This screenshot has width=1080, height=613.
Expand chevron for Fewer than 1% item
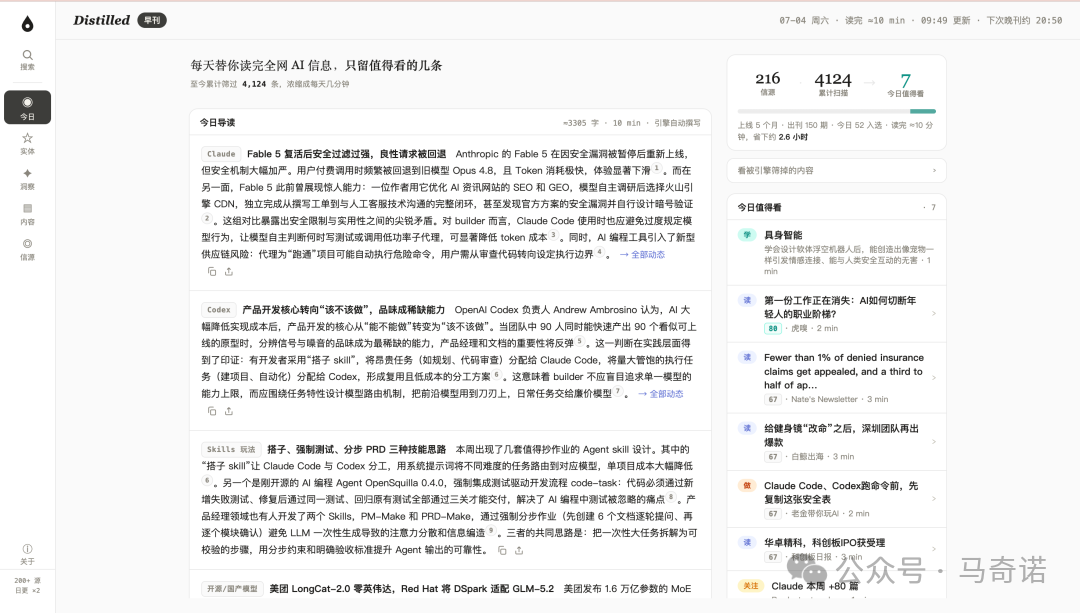click(934, 377)
